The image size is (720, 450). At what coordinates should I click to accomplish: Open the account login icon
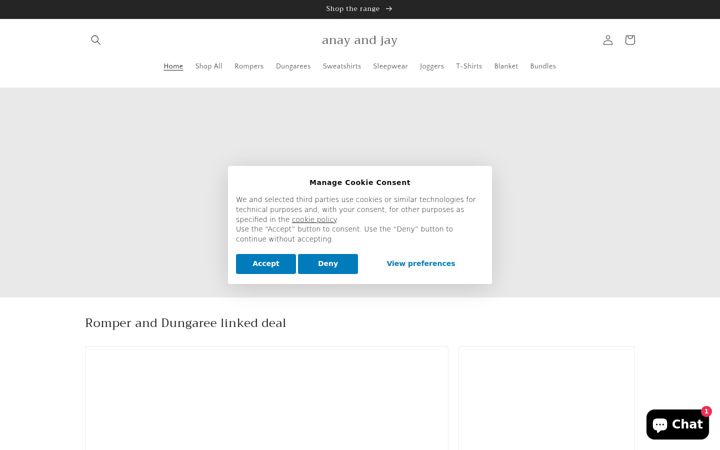pos(608,40)
